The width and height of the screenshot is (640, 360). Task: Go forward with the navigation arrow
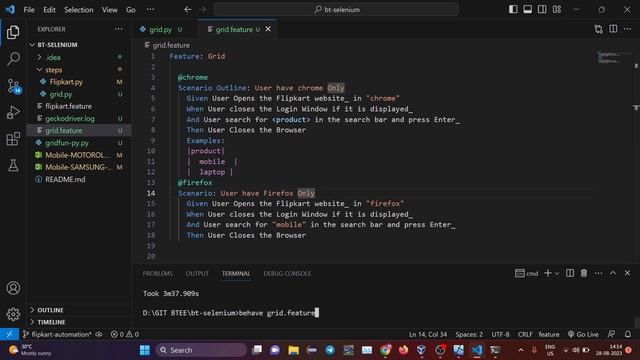click(203, 9)
